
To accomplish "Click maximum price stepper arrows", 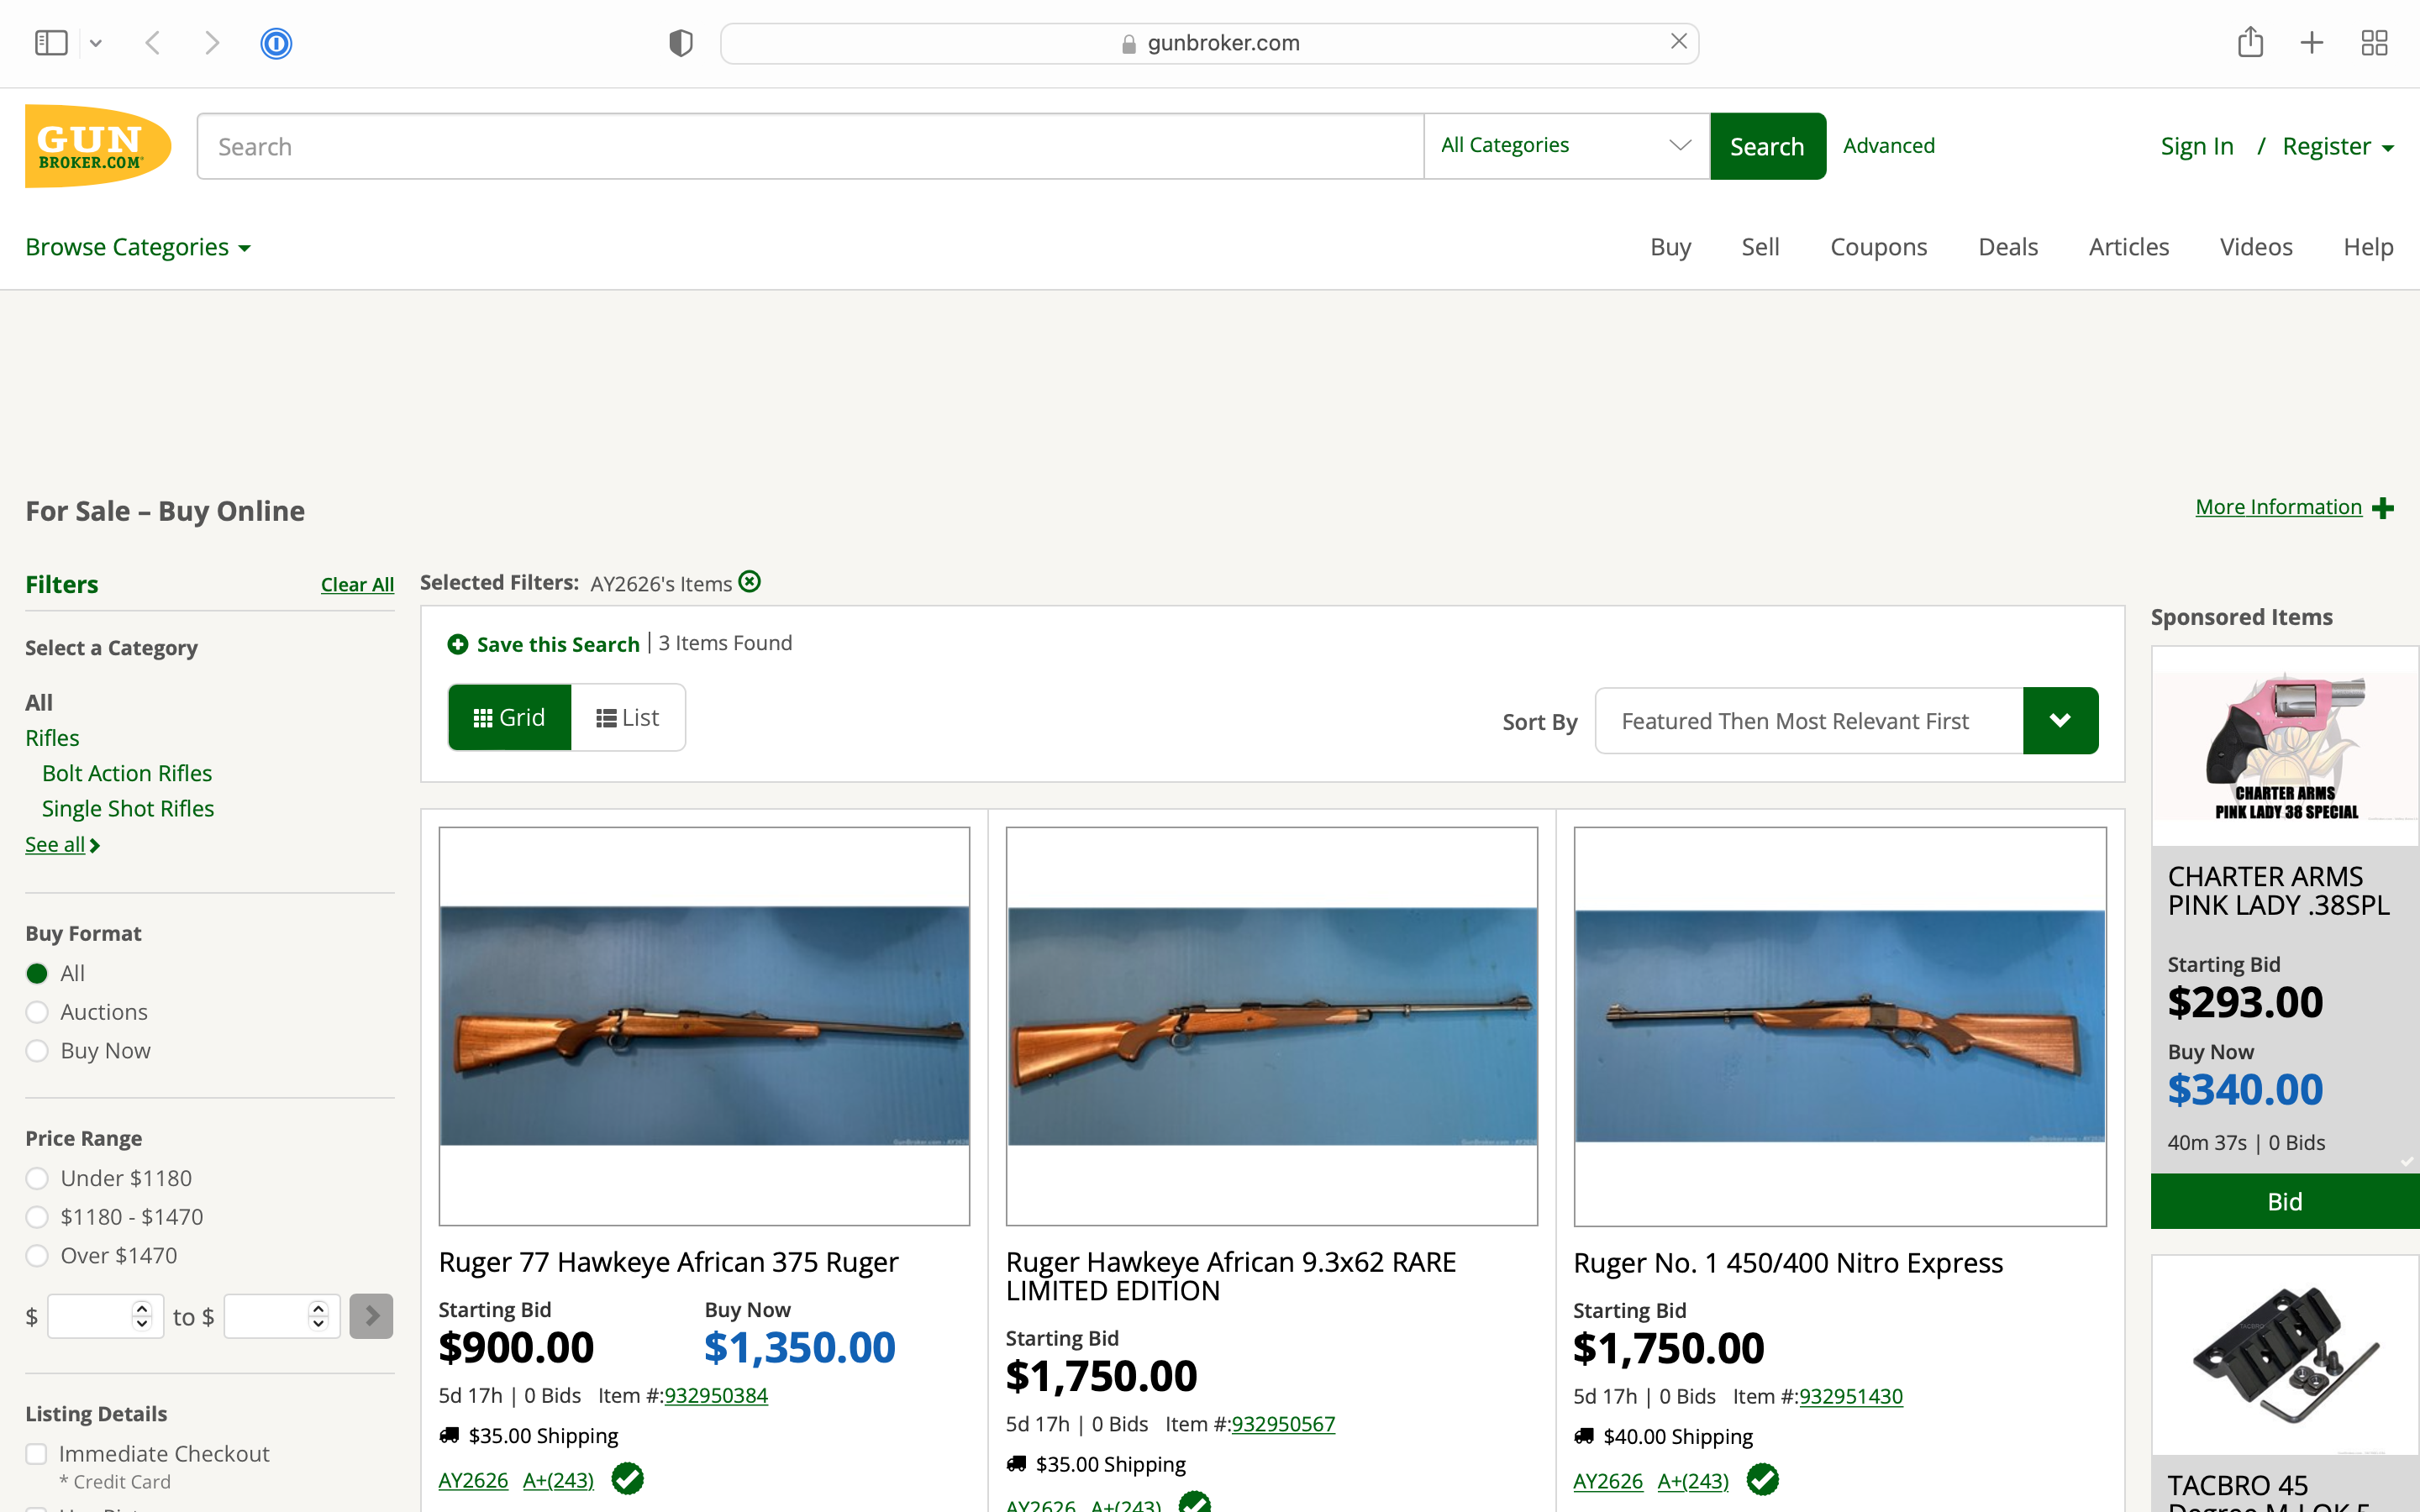I will [x=318, y=1316].
